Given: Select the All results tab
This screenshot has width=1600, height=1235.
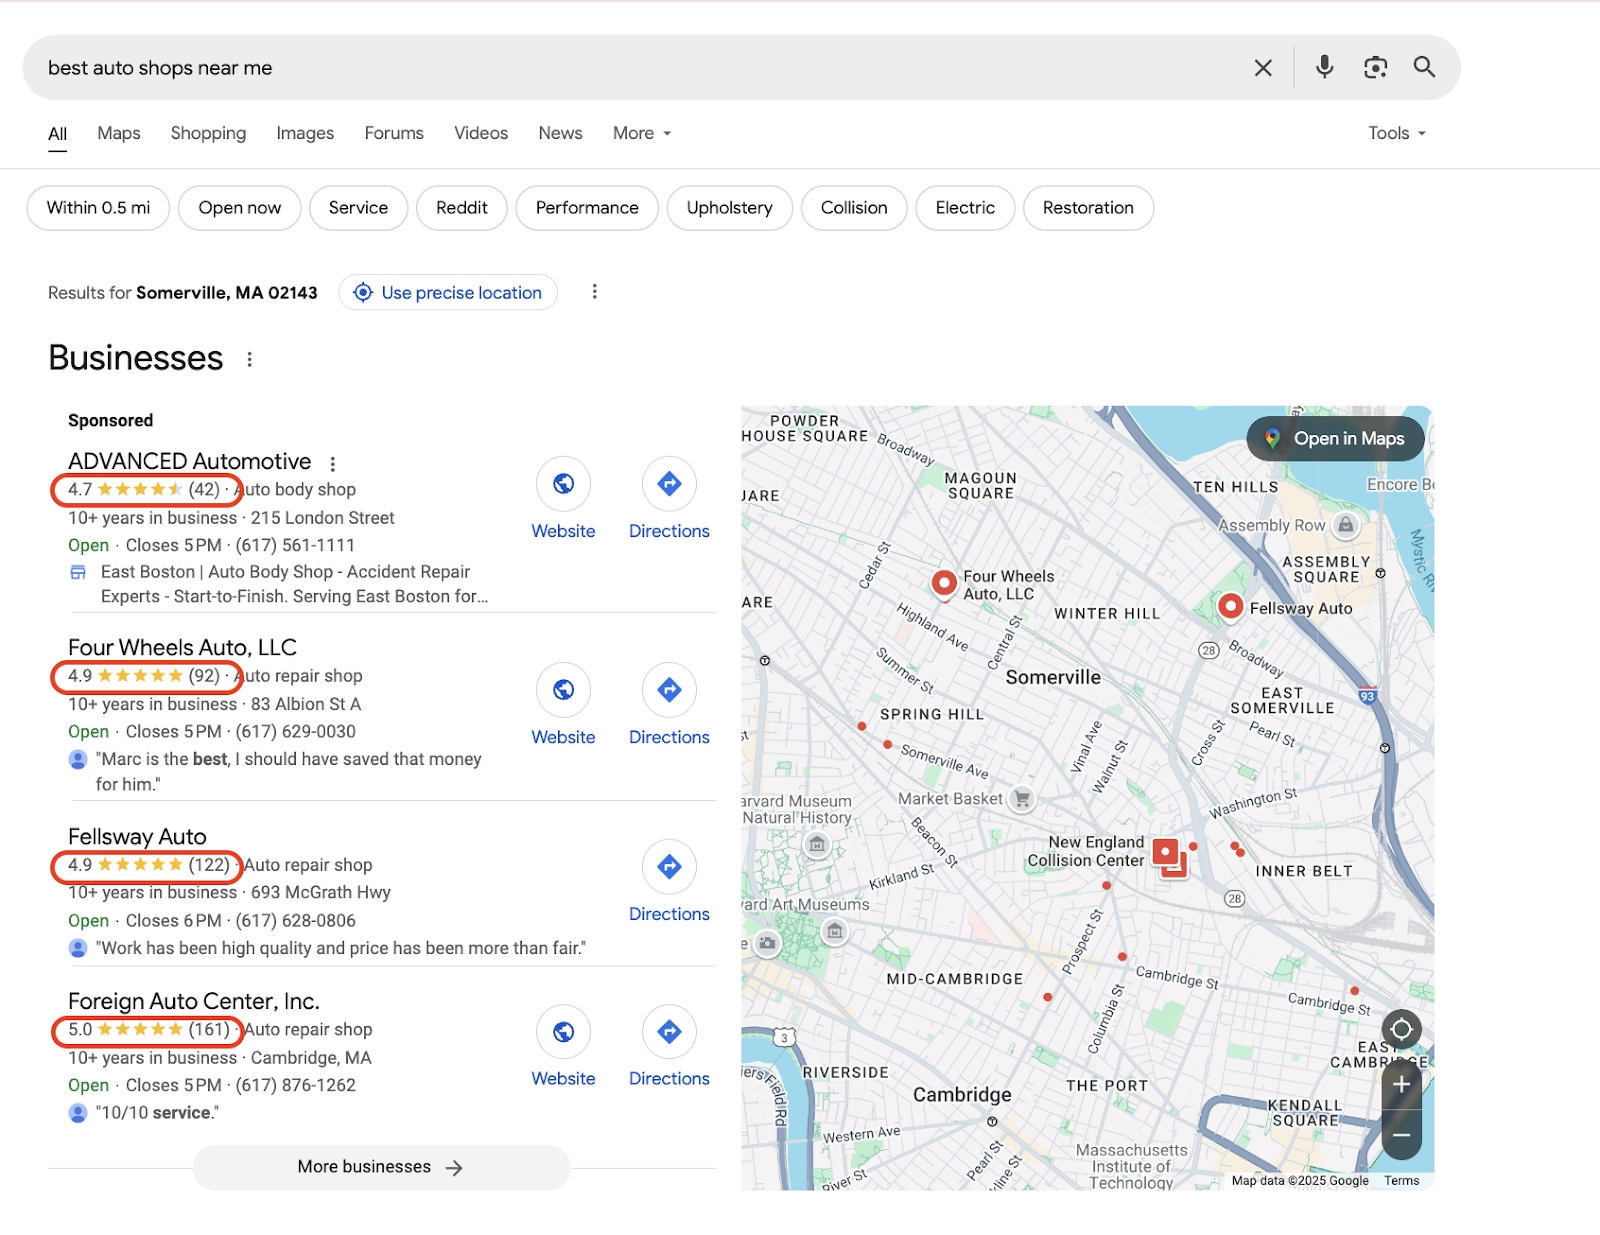Looking at the screenshot, I should (x=58, y=134).
